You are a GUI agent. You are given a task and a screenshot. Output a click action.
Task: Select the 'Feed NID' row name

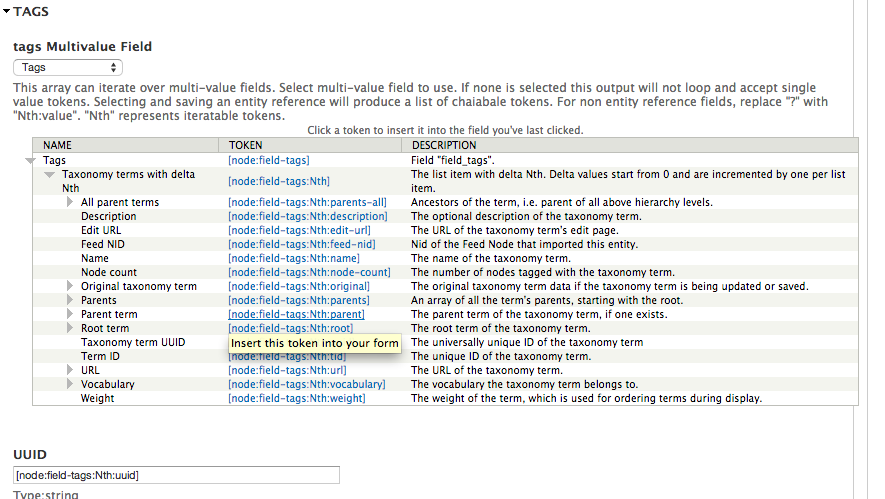click(x=103, y=244)
